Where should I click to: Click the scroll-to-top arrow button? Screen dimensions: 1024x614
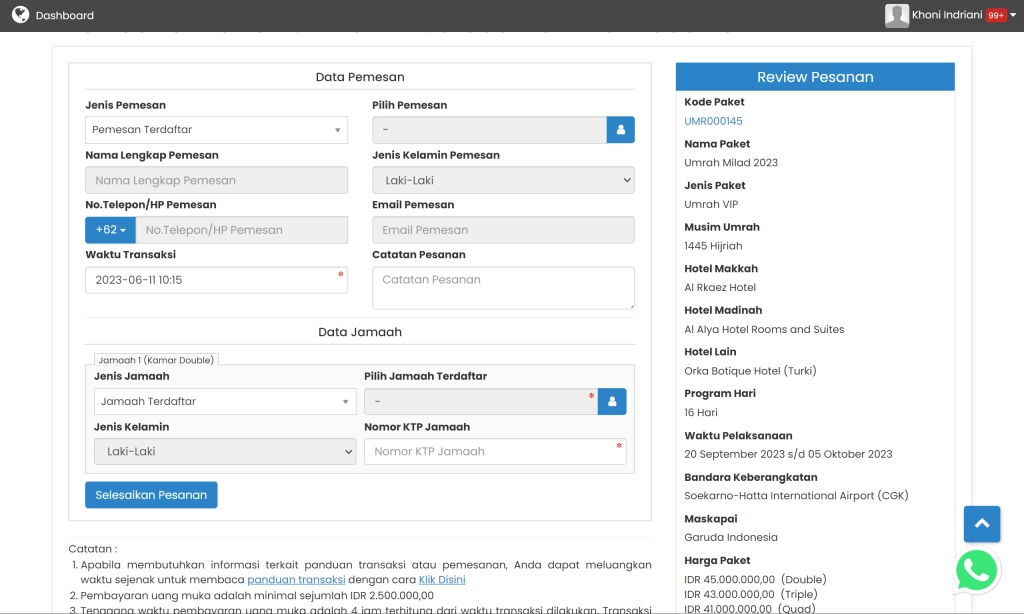point(981,523)
